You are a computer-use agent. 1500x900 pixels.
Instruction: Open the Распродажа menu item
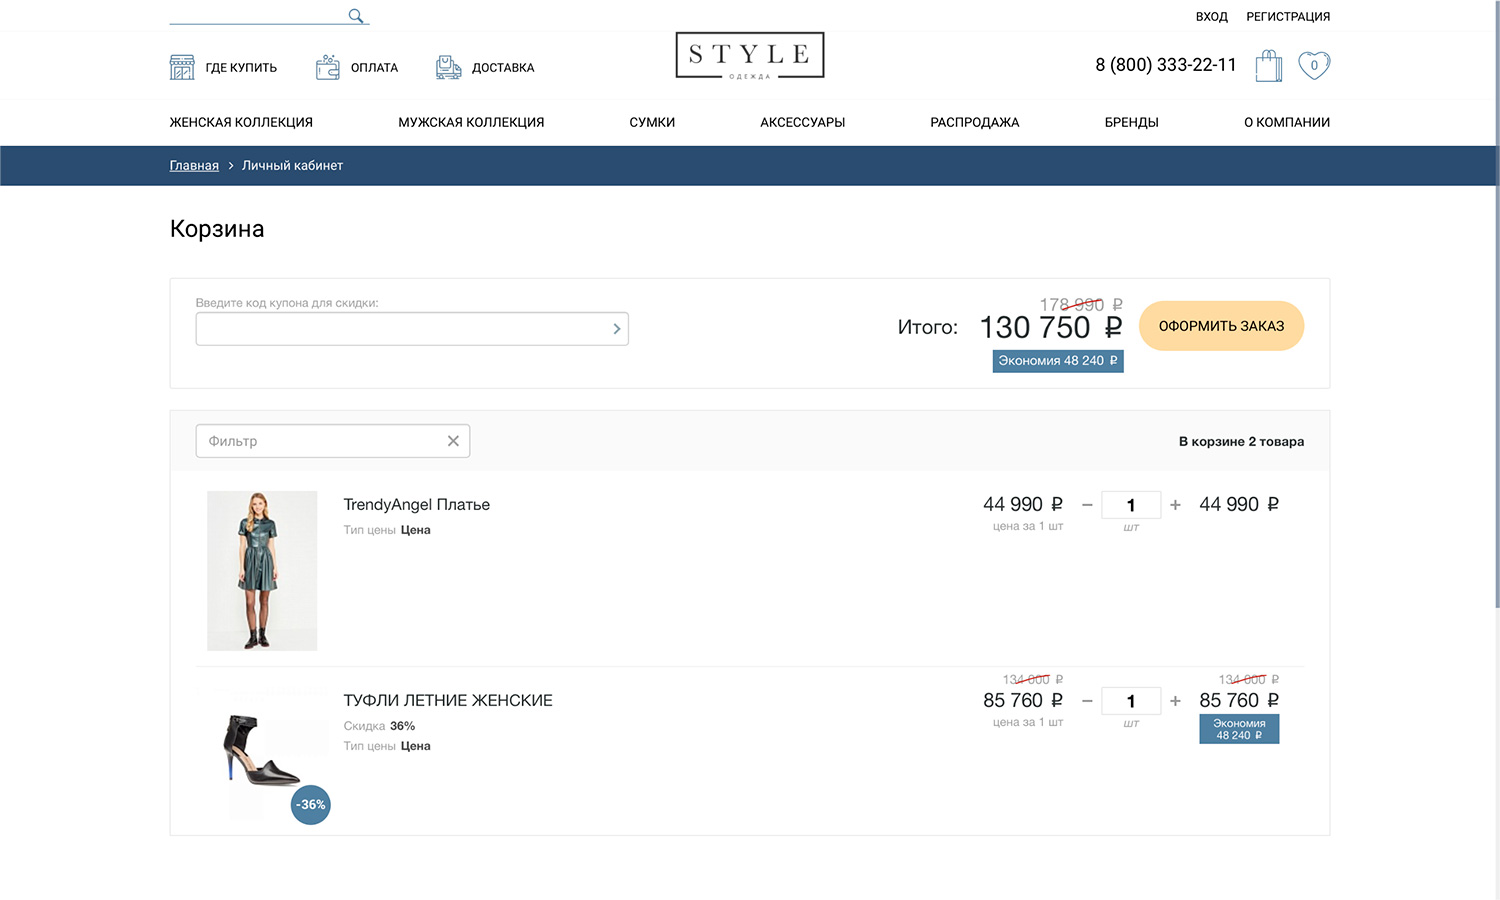coord(974,122)
